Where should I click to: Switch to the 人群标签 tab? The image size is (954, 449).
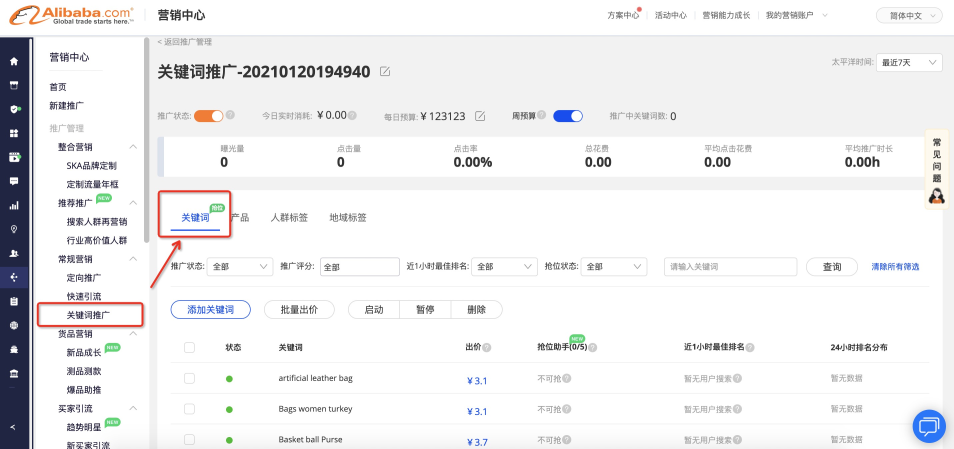click(289, 217)
